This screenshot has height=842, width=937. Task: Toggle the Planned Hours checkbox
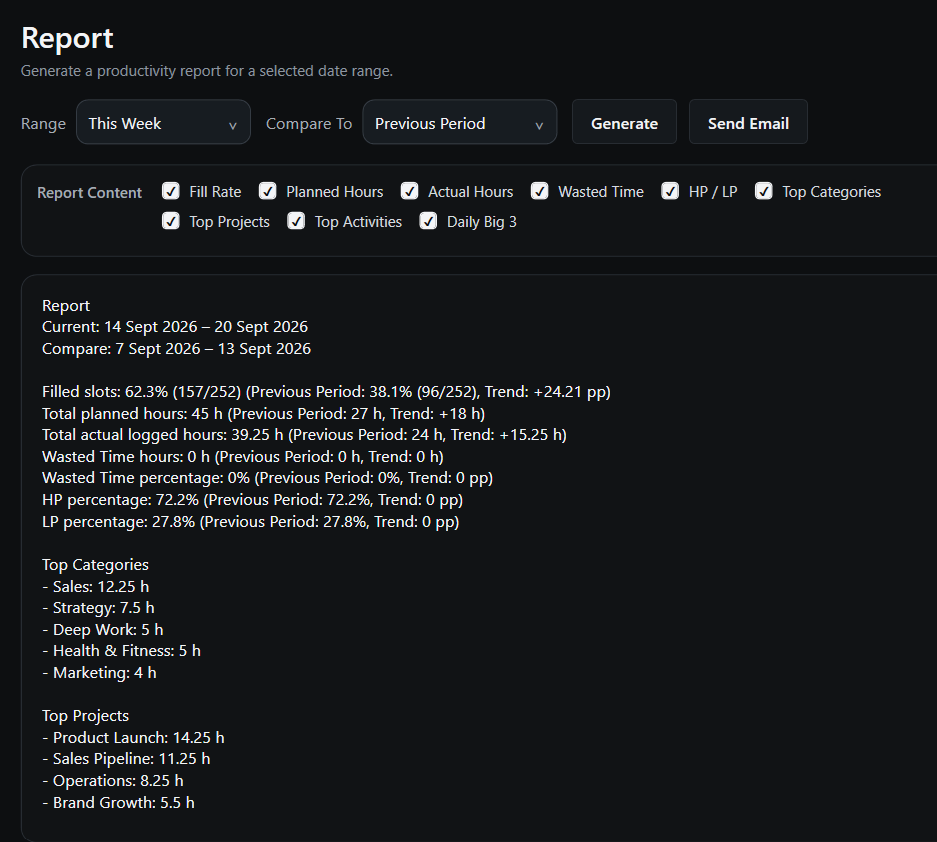pyautogui.click(x=267, y=191)
